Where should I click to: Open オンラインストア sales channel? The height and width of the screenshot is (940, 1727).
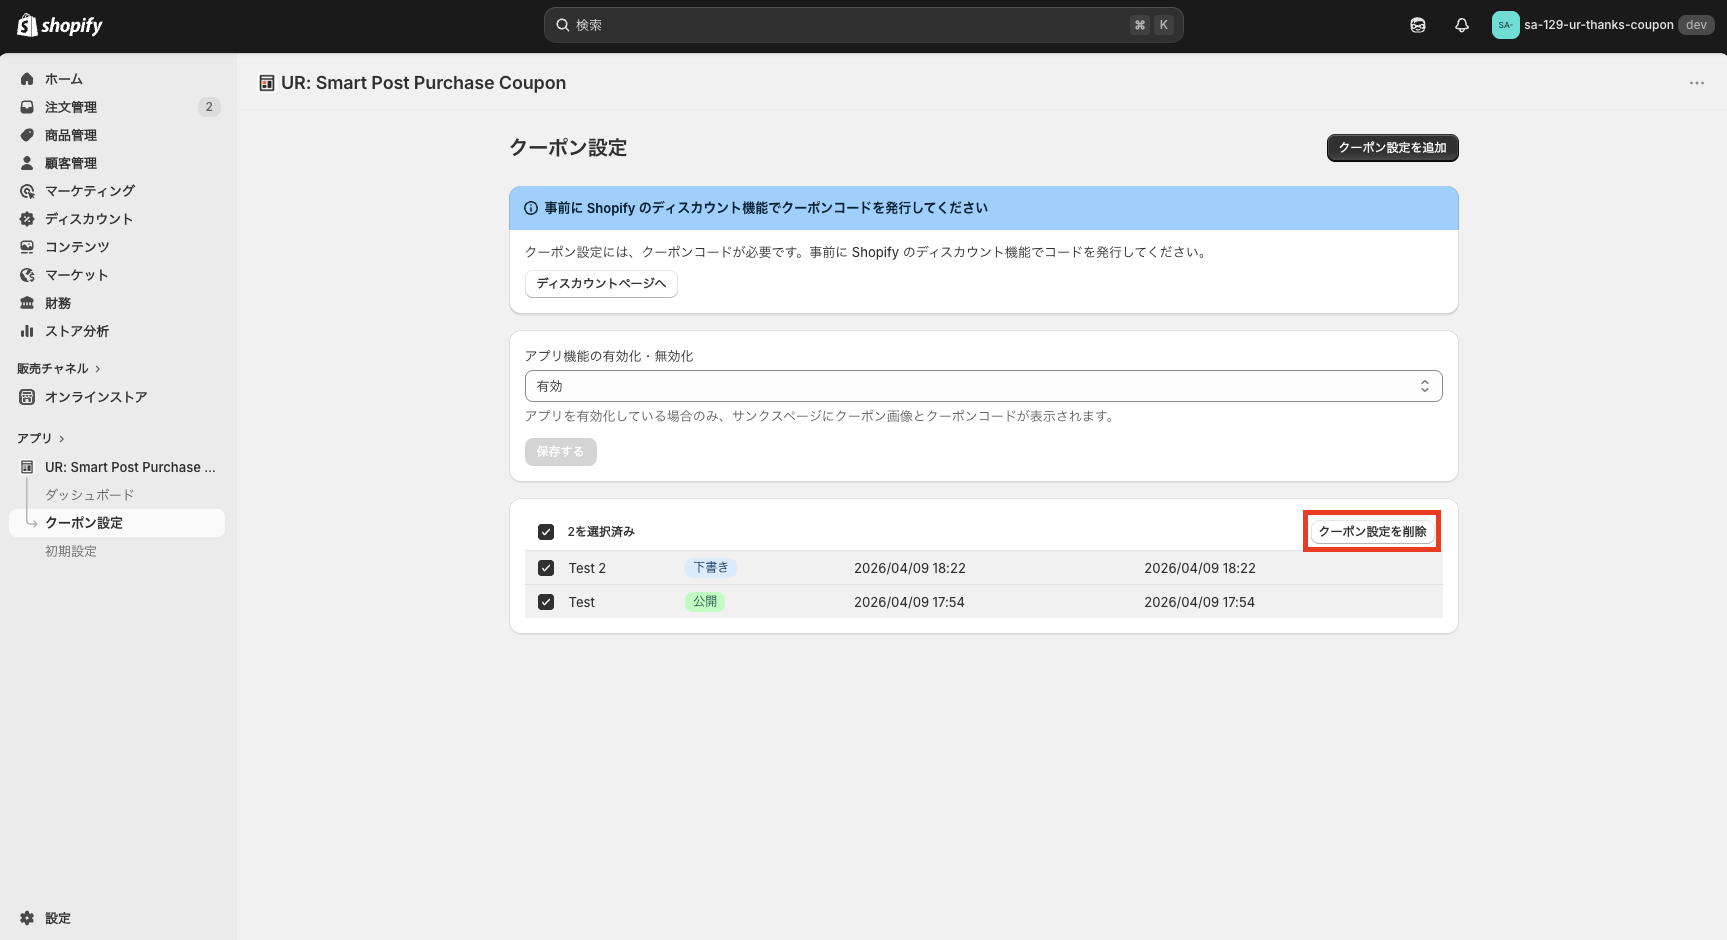tap(96, 397)
